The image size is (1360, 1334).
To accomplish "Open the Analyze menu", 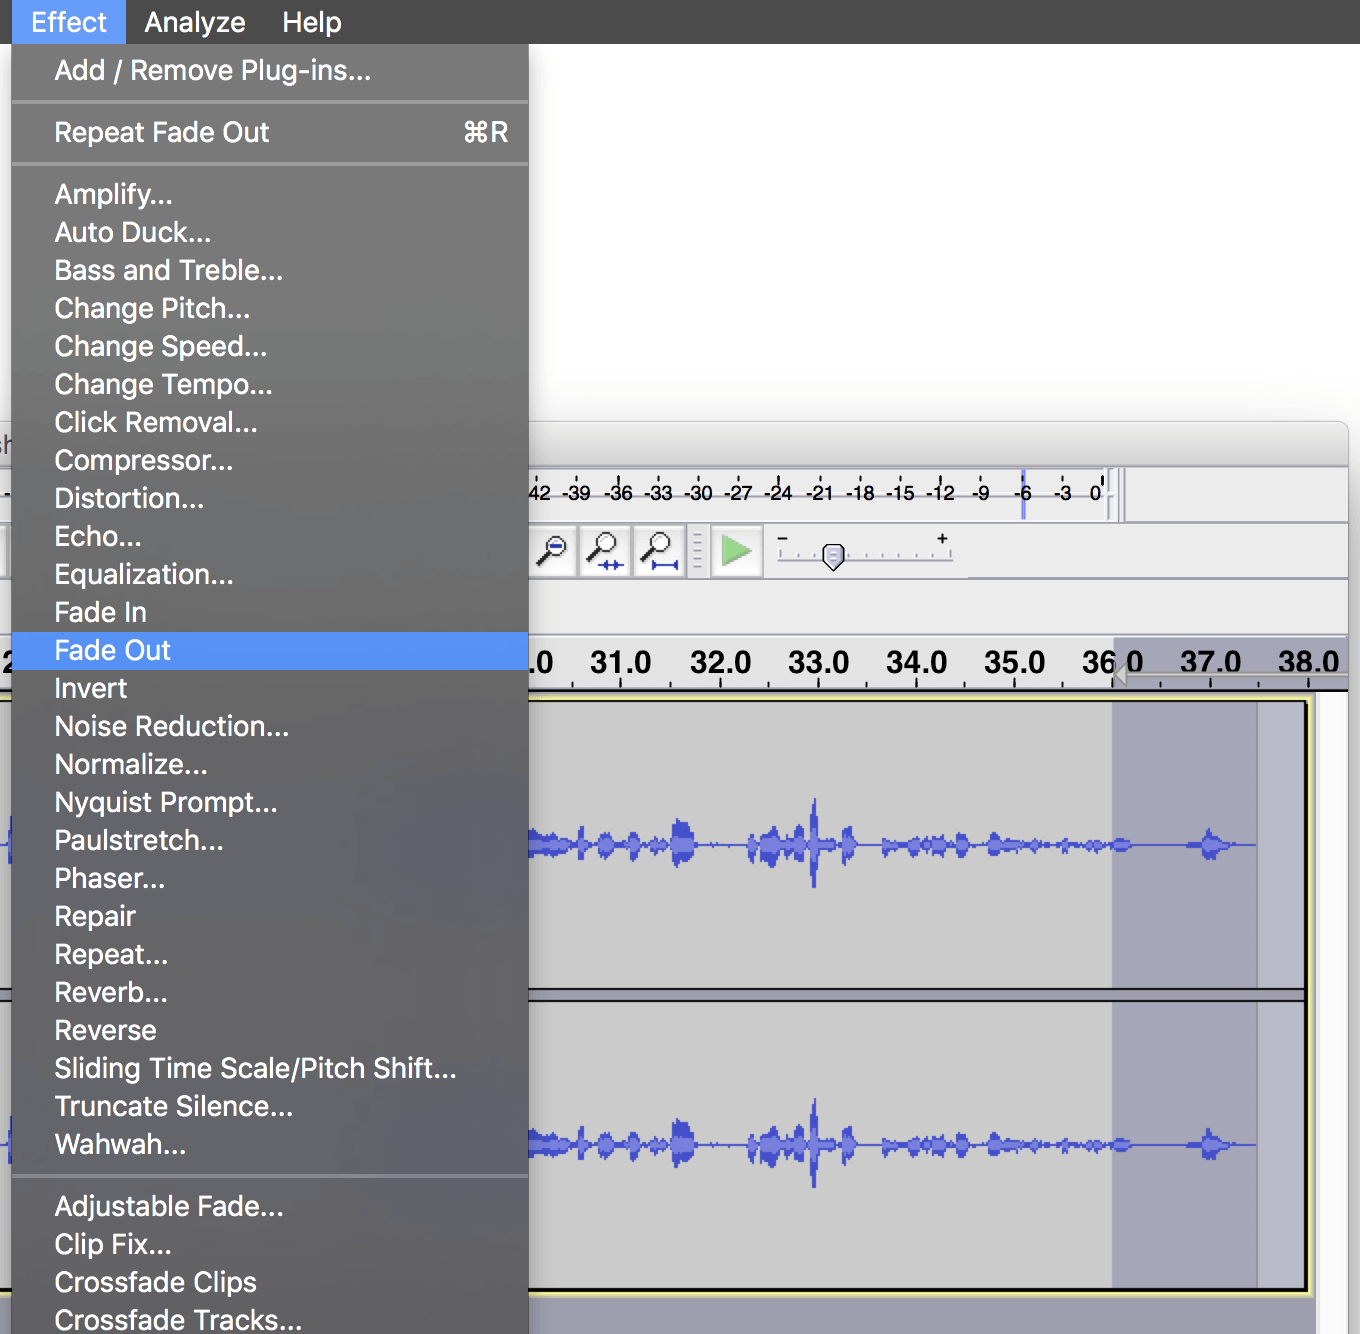I will click(x=194, y=22).
